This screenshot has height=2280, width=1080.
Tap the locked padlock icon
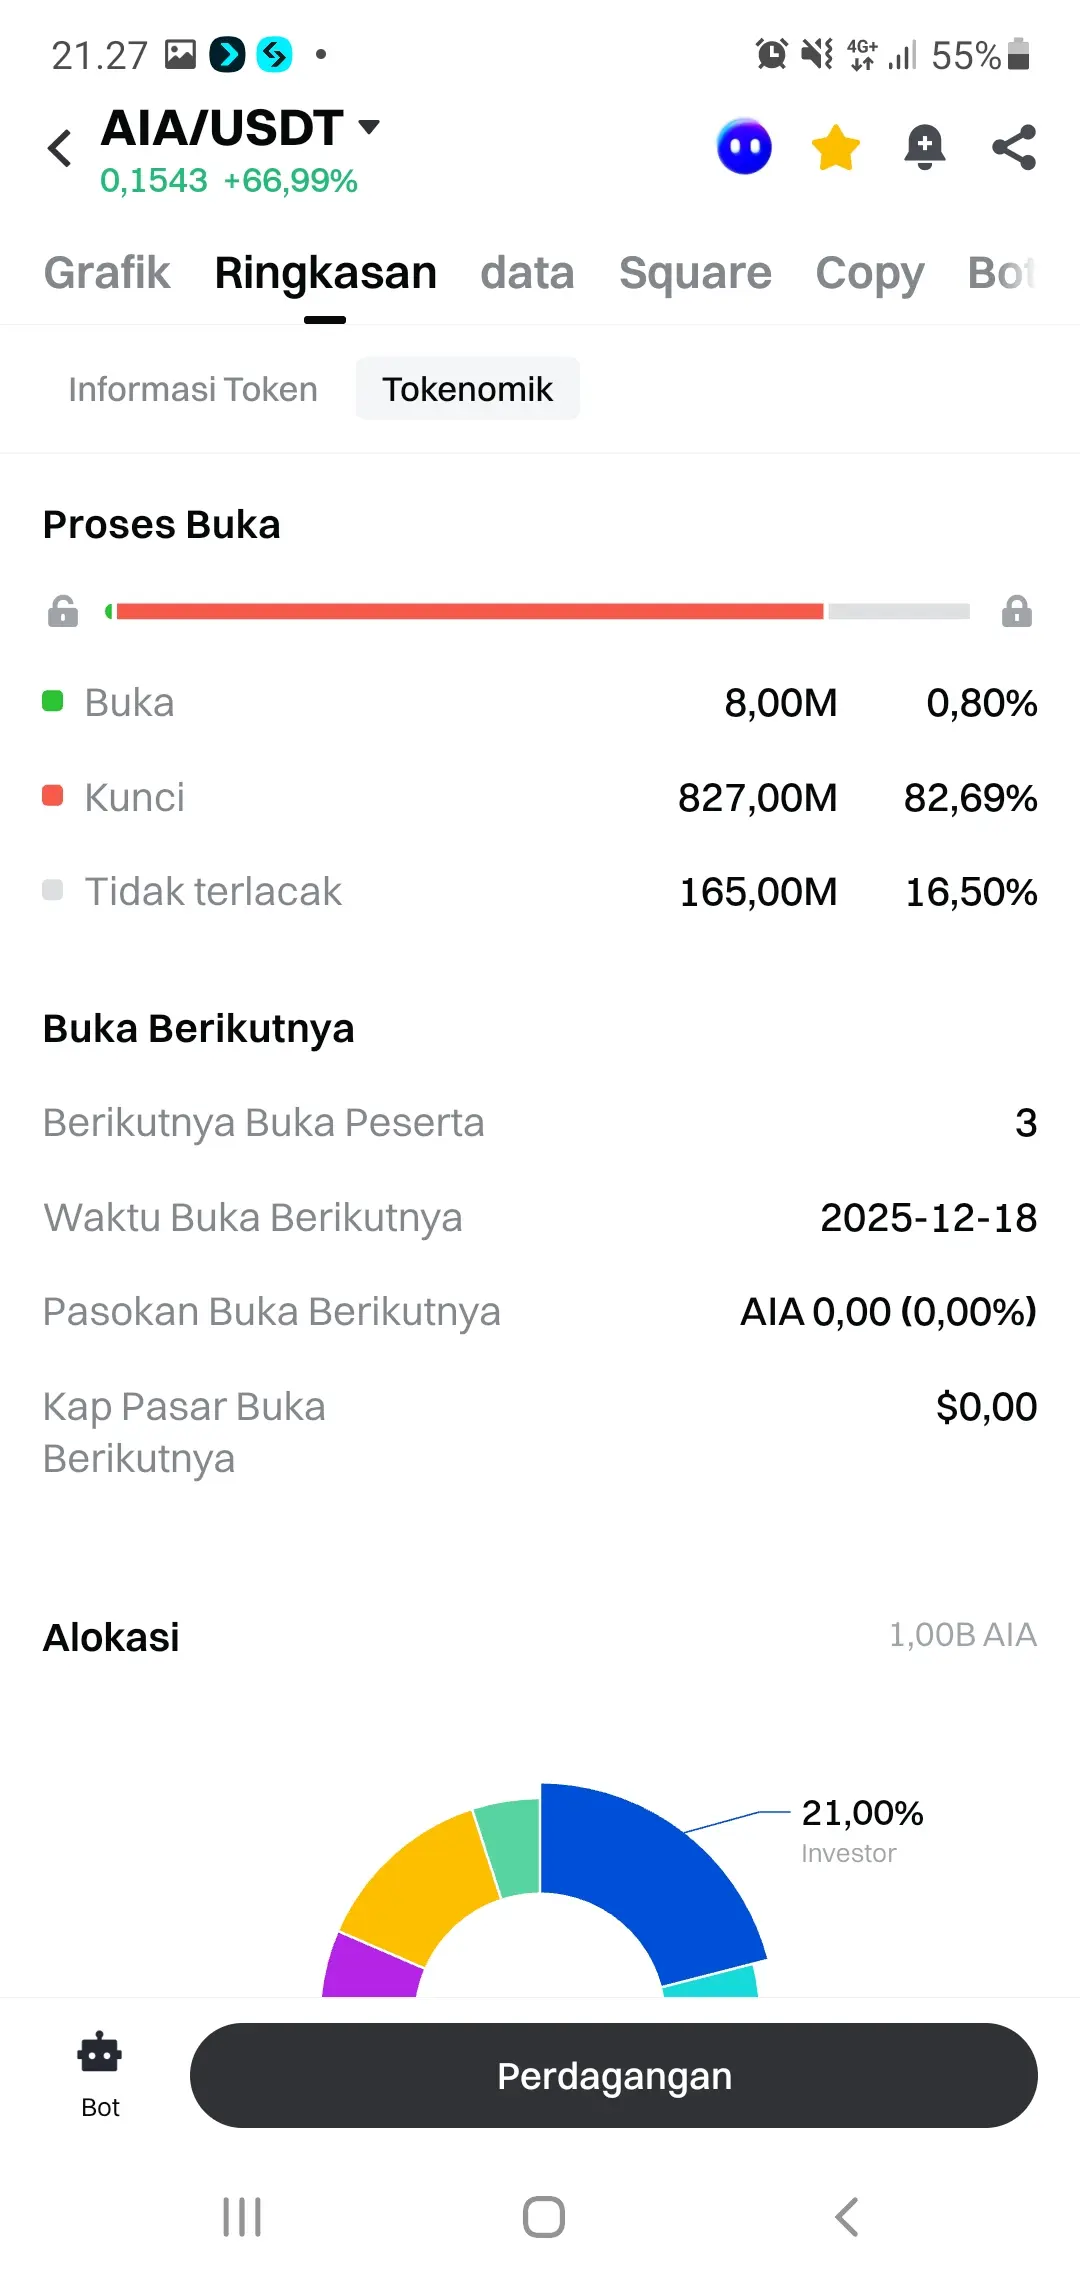point(1016,611)
